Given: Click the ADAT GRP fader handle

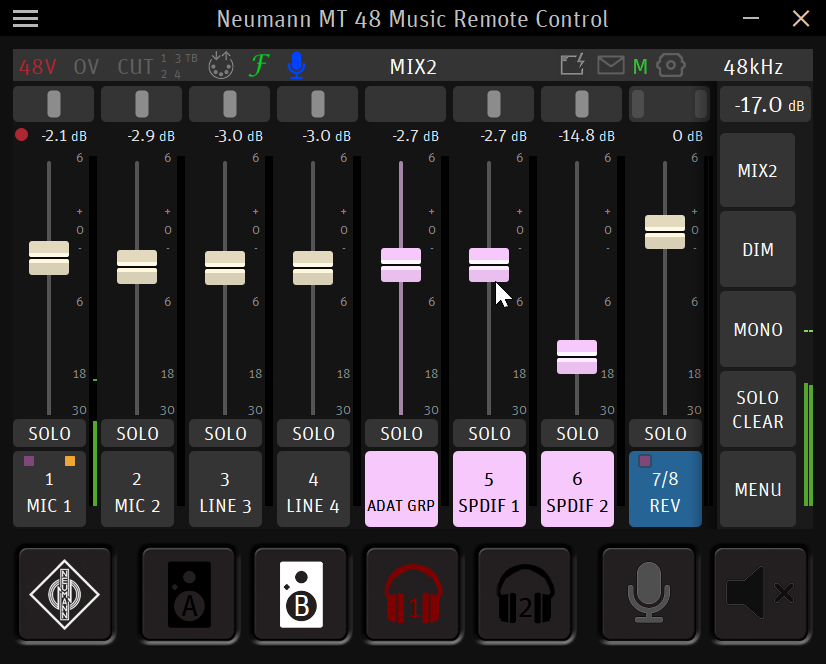Looking at the screenshot, I should coord(401,265).
